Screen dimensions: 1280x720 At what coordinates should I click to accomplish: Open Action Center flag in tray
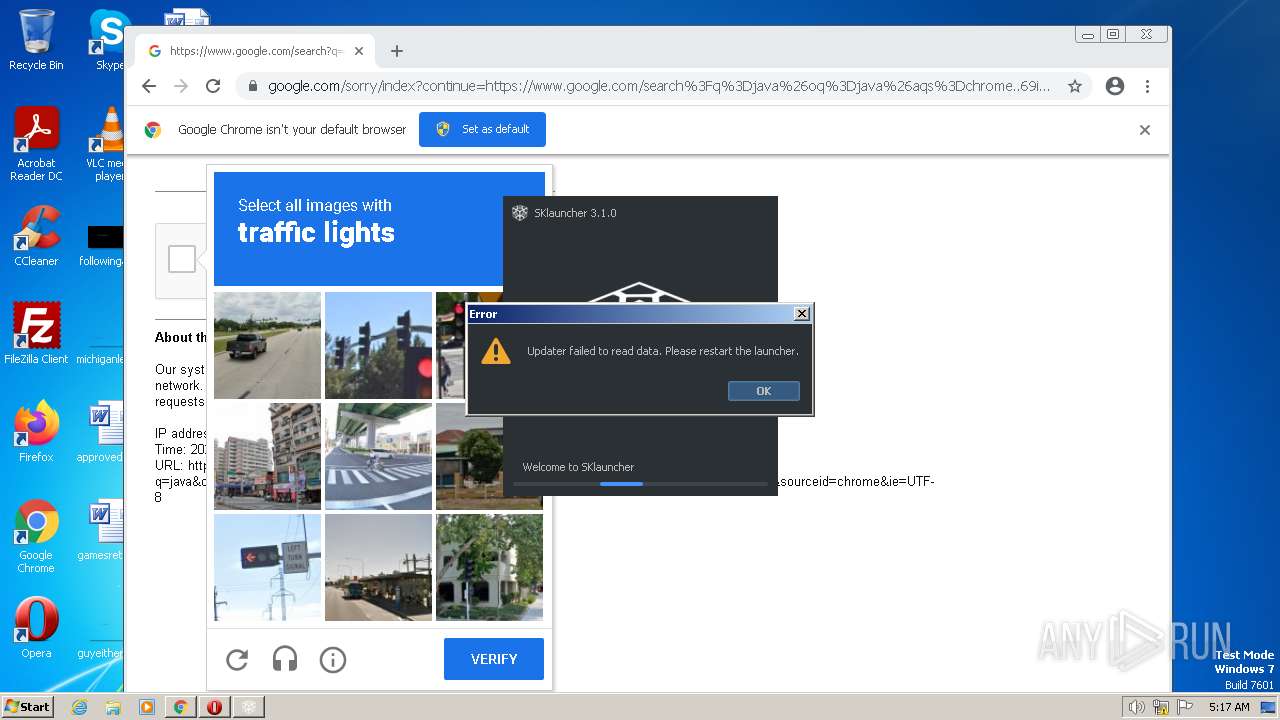coord(1184,707)
